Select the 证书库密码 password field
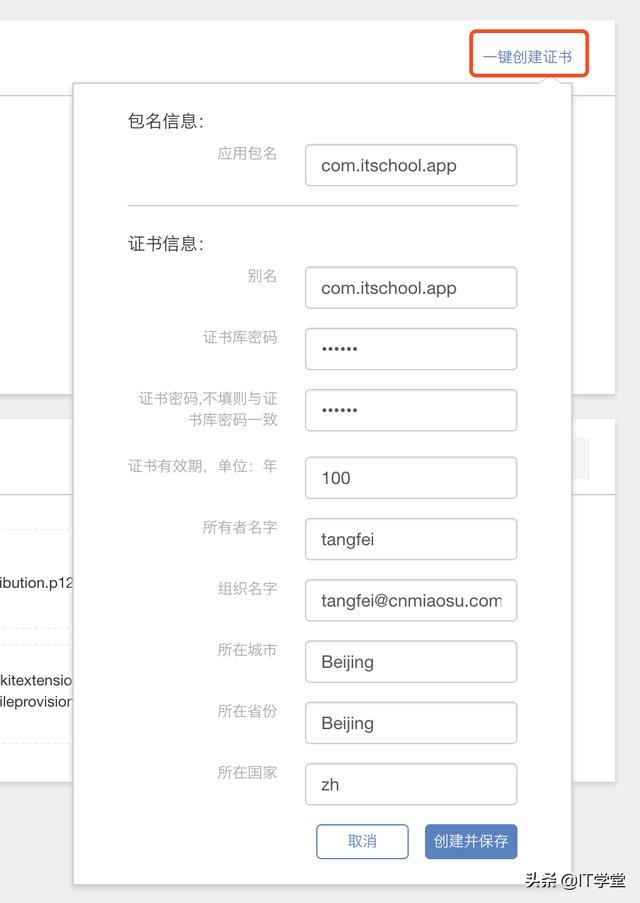This screenshot has width=640, height=903. pyautogui.click(x=411, y=349)
